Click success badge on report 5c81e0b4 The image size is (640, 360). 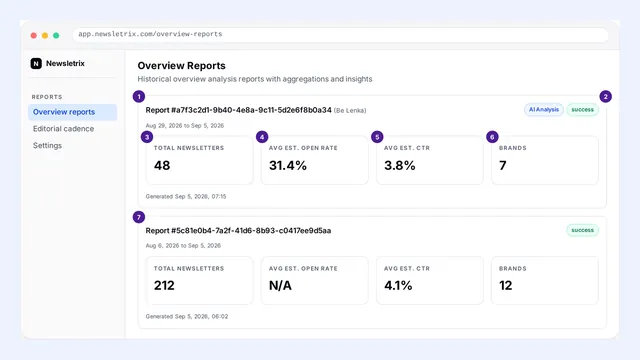pos(582,230)
